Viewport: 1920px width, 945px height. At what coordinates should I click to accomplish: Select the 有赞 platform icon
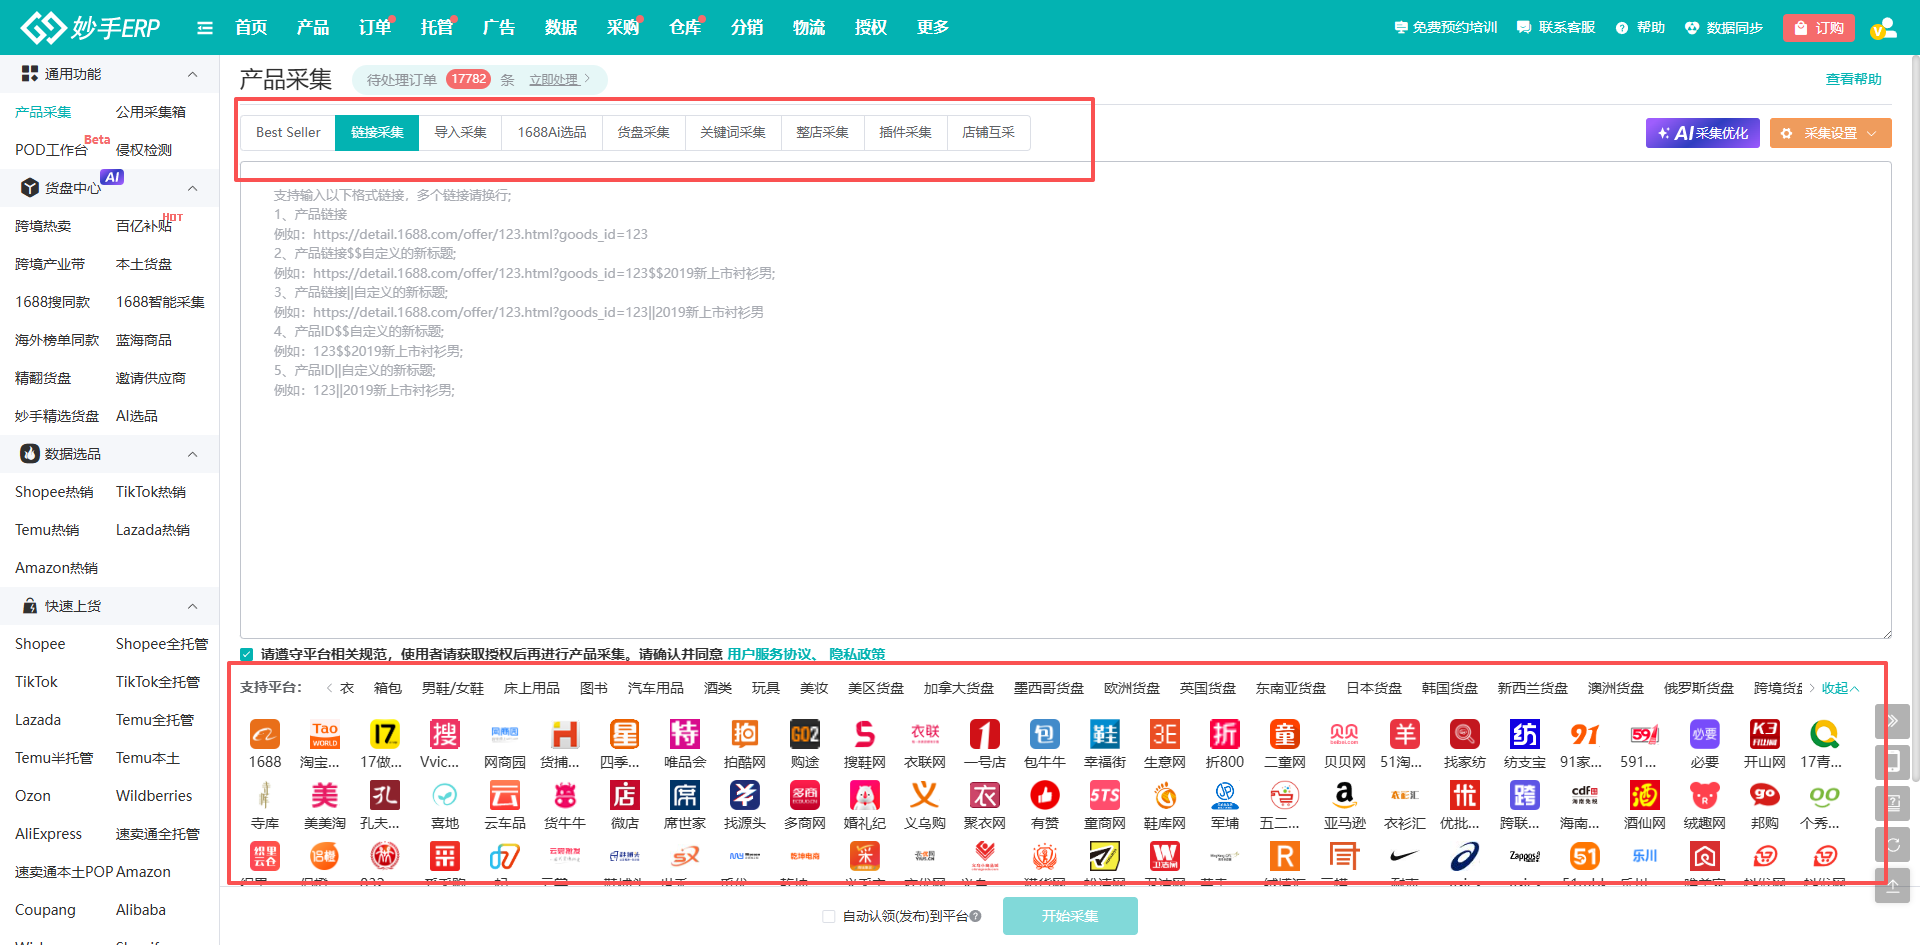click(x=1045, y=796)
